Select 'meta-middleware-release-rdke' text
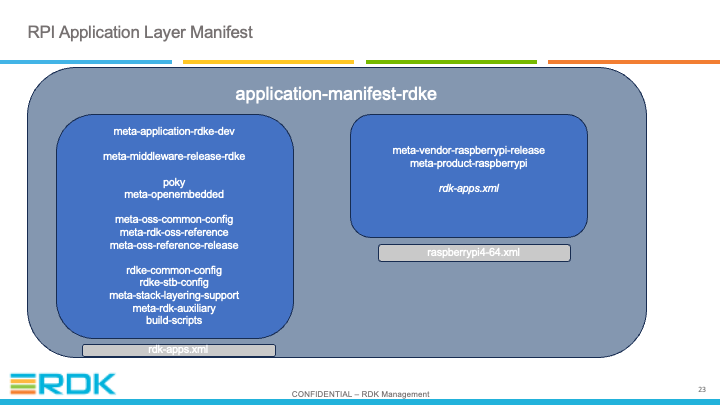Image resolution: width=720 pixels, height=405 pixels. pyautogui.click(x=174, y=157)
